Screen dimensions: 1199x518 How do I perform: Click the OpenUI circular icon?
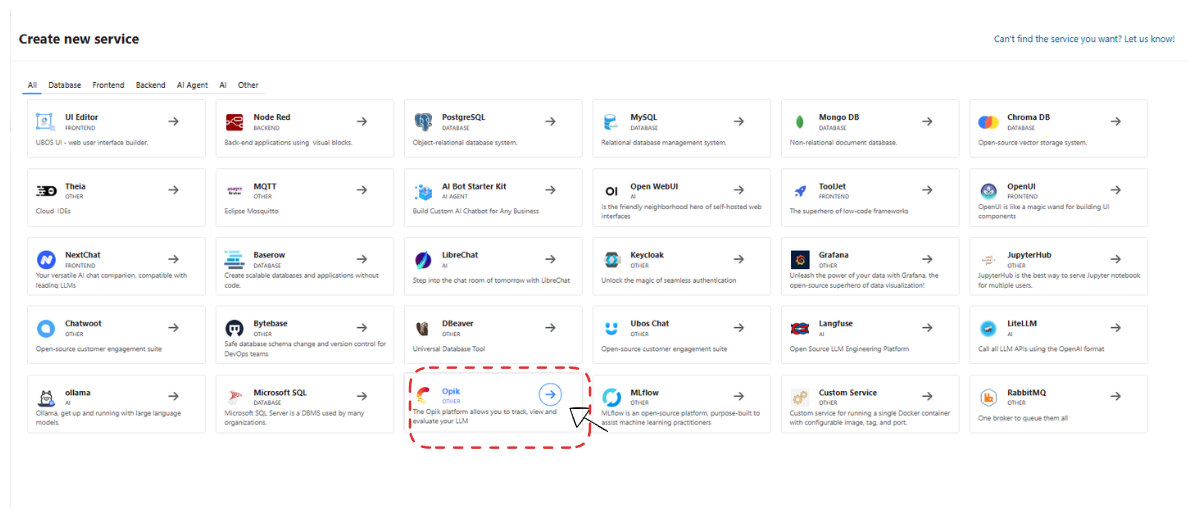click(988, 191)
